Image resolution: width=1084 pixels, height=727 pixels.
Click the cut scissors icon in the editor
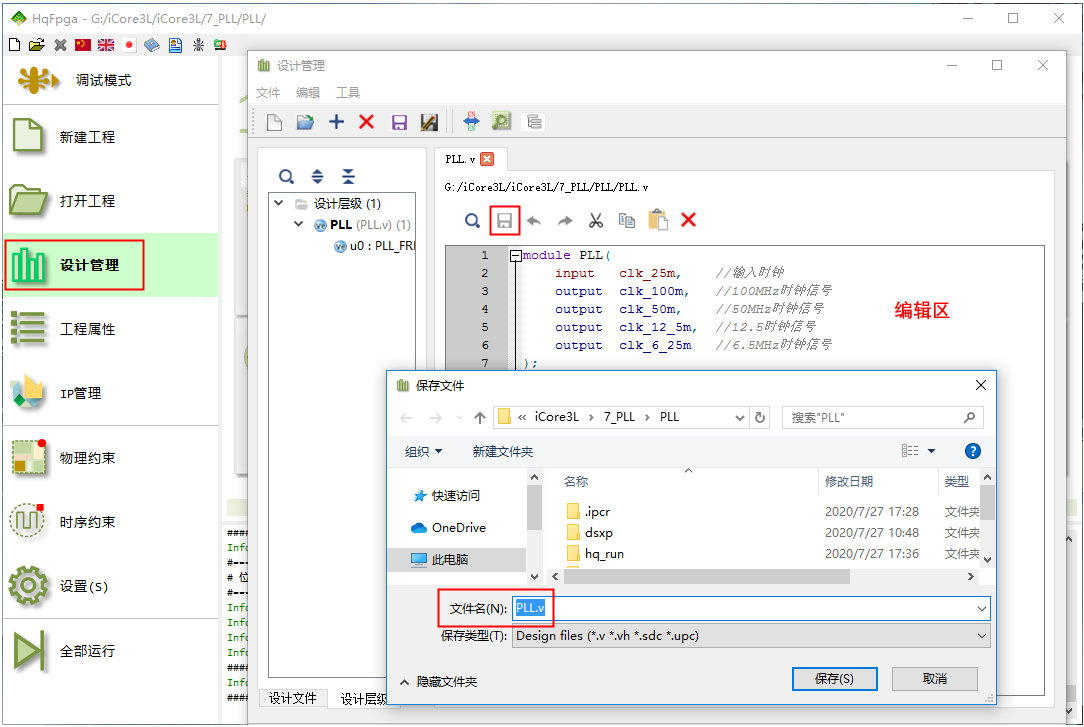[596, 221]
